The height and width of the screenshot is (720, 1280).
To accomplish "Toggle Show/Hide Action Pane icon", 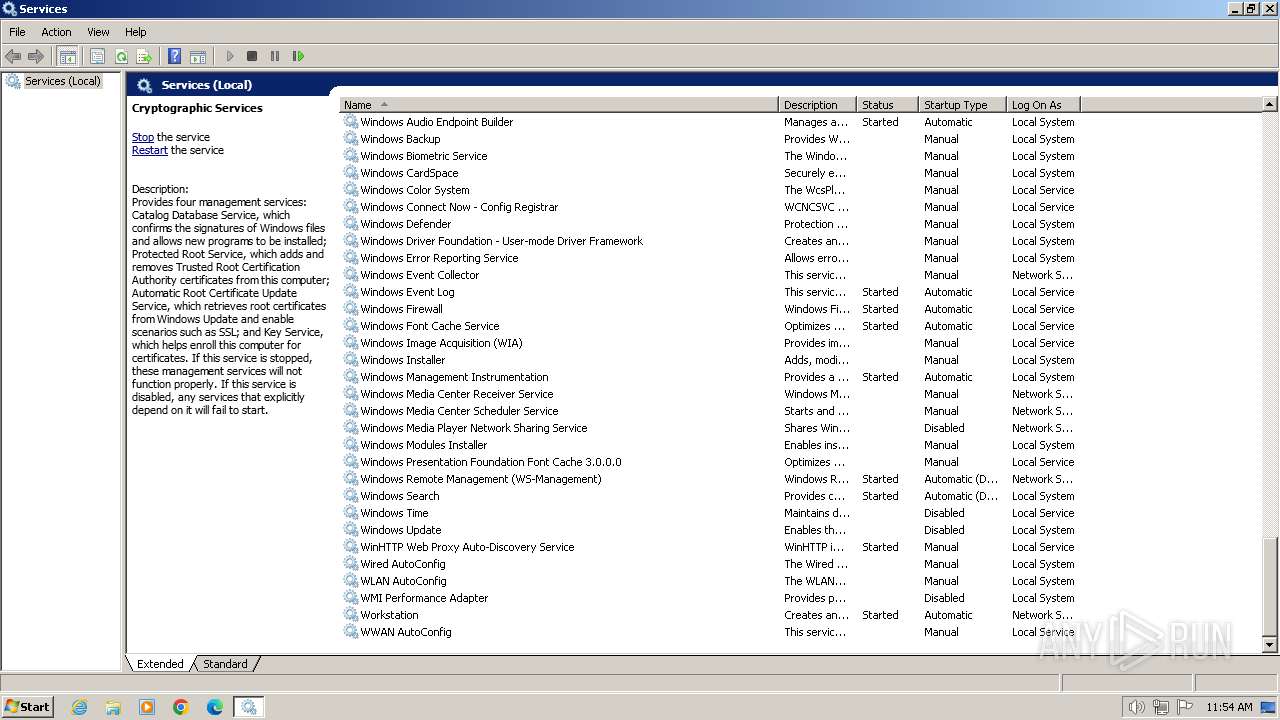I will (x=198, y=57).
